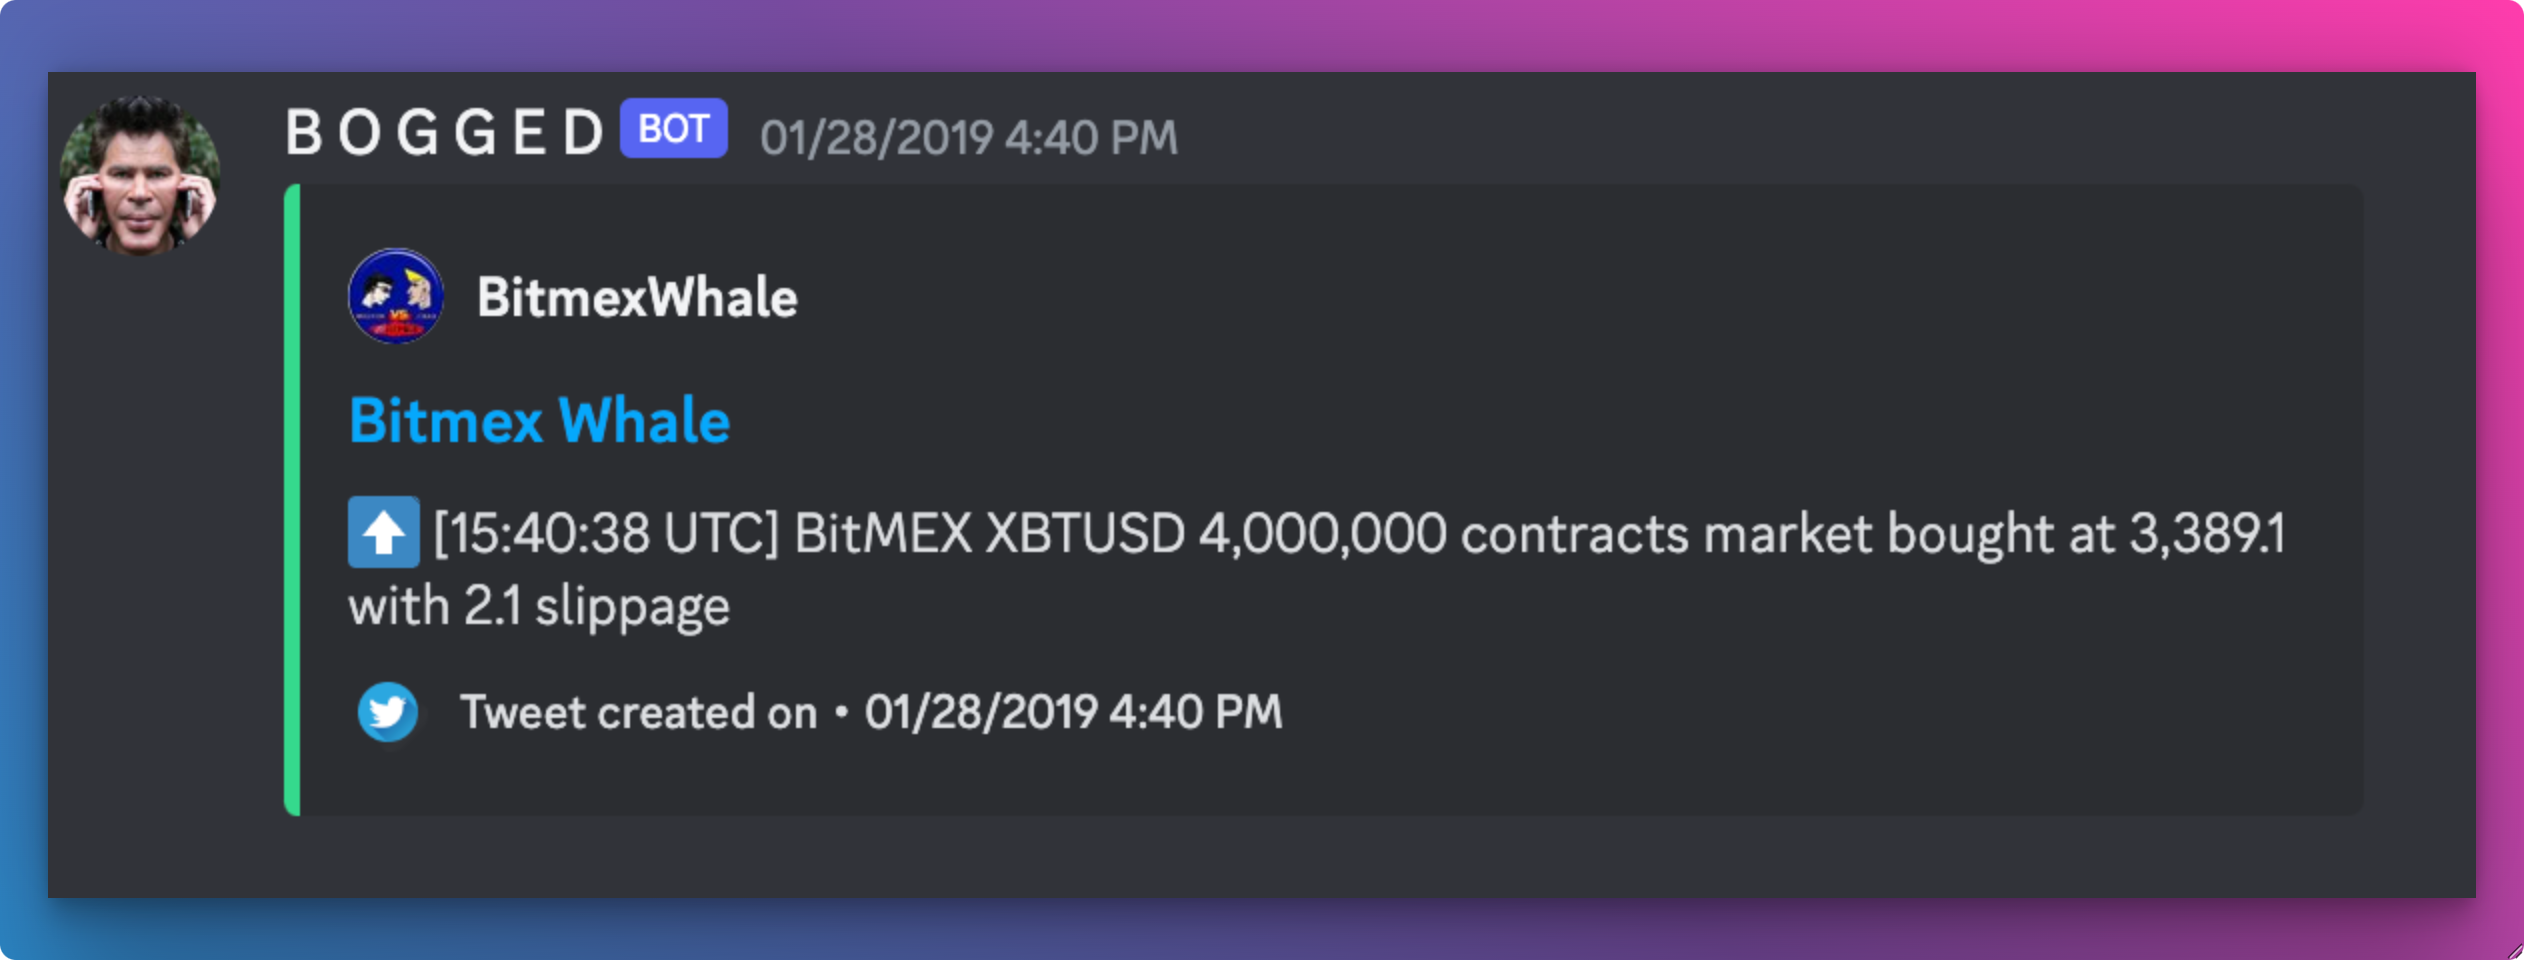Screen dimensions: 2524x960
Task: Click the word BitMEX in the message
Action: (882, 533)
